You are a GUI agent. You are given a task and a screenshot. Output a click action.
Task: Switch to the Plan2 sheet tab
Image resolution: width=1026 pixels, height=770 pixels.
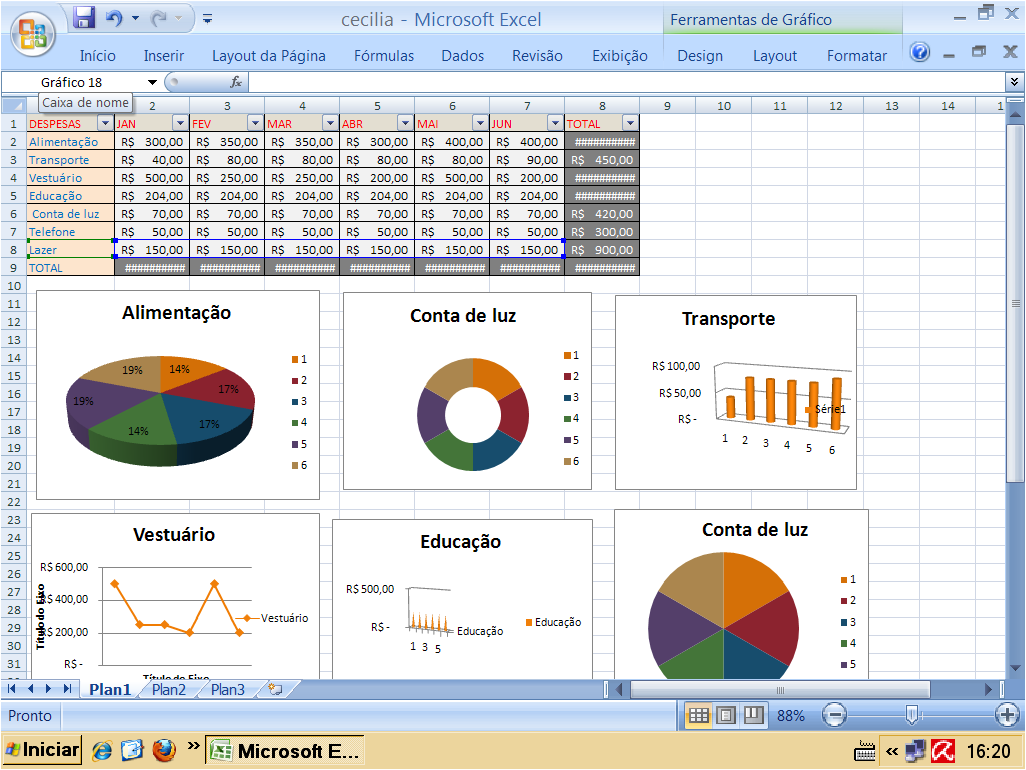tap(168, 688)
